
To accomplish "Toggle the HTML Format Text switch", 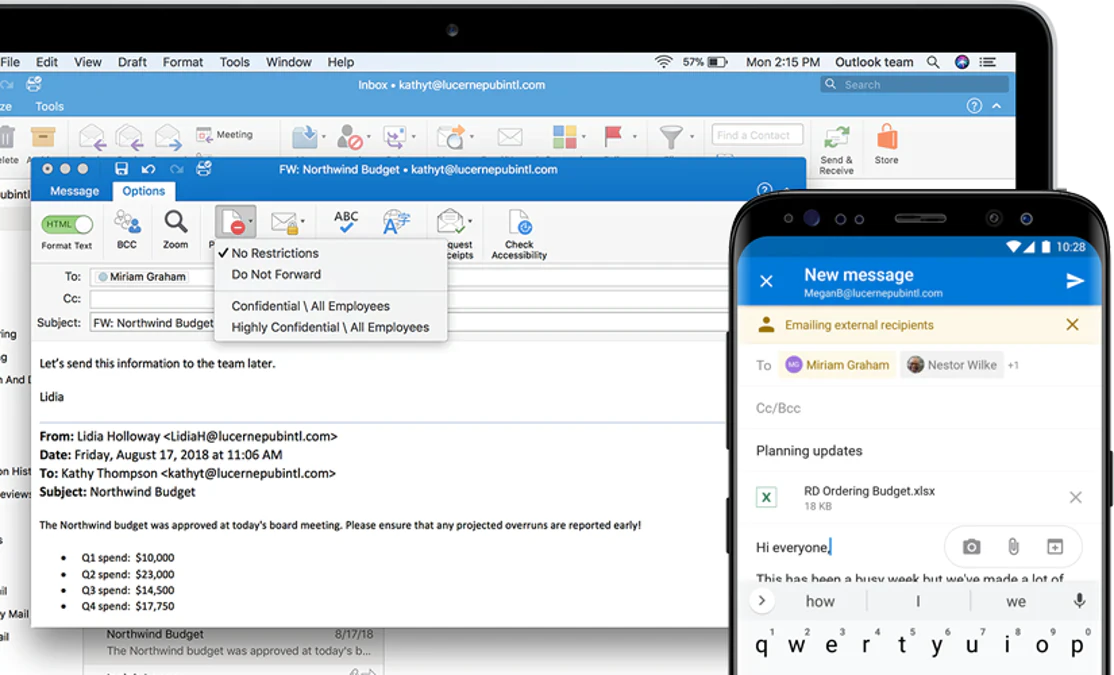I will click(x=67, y=222).
